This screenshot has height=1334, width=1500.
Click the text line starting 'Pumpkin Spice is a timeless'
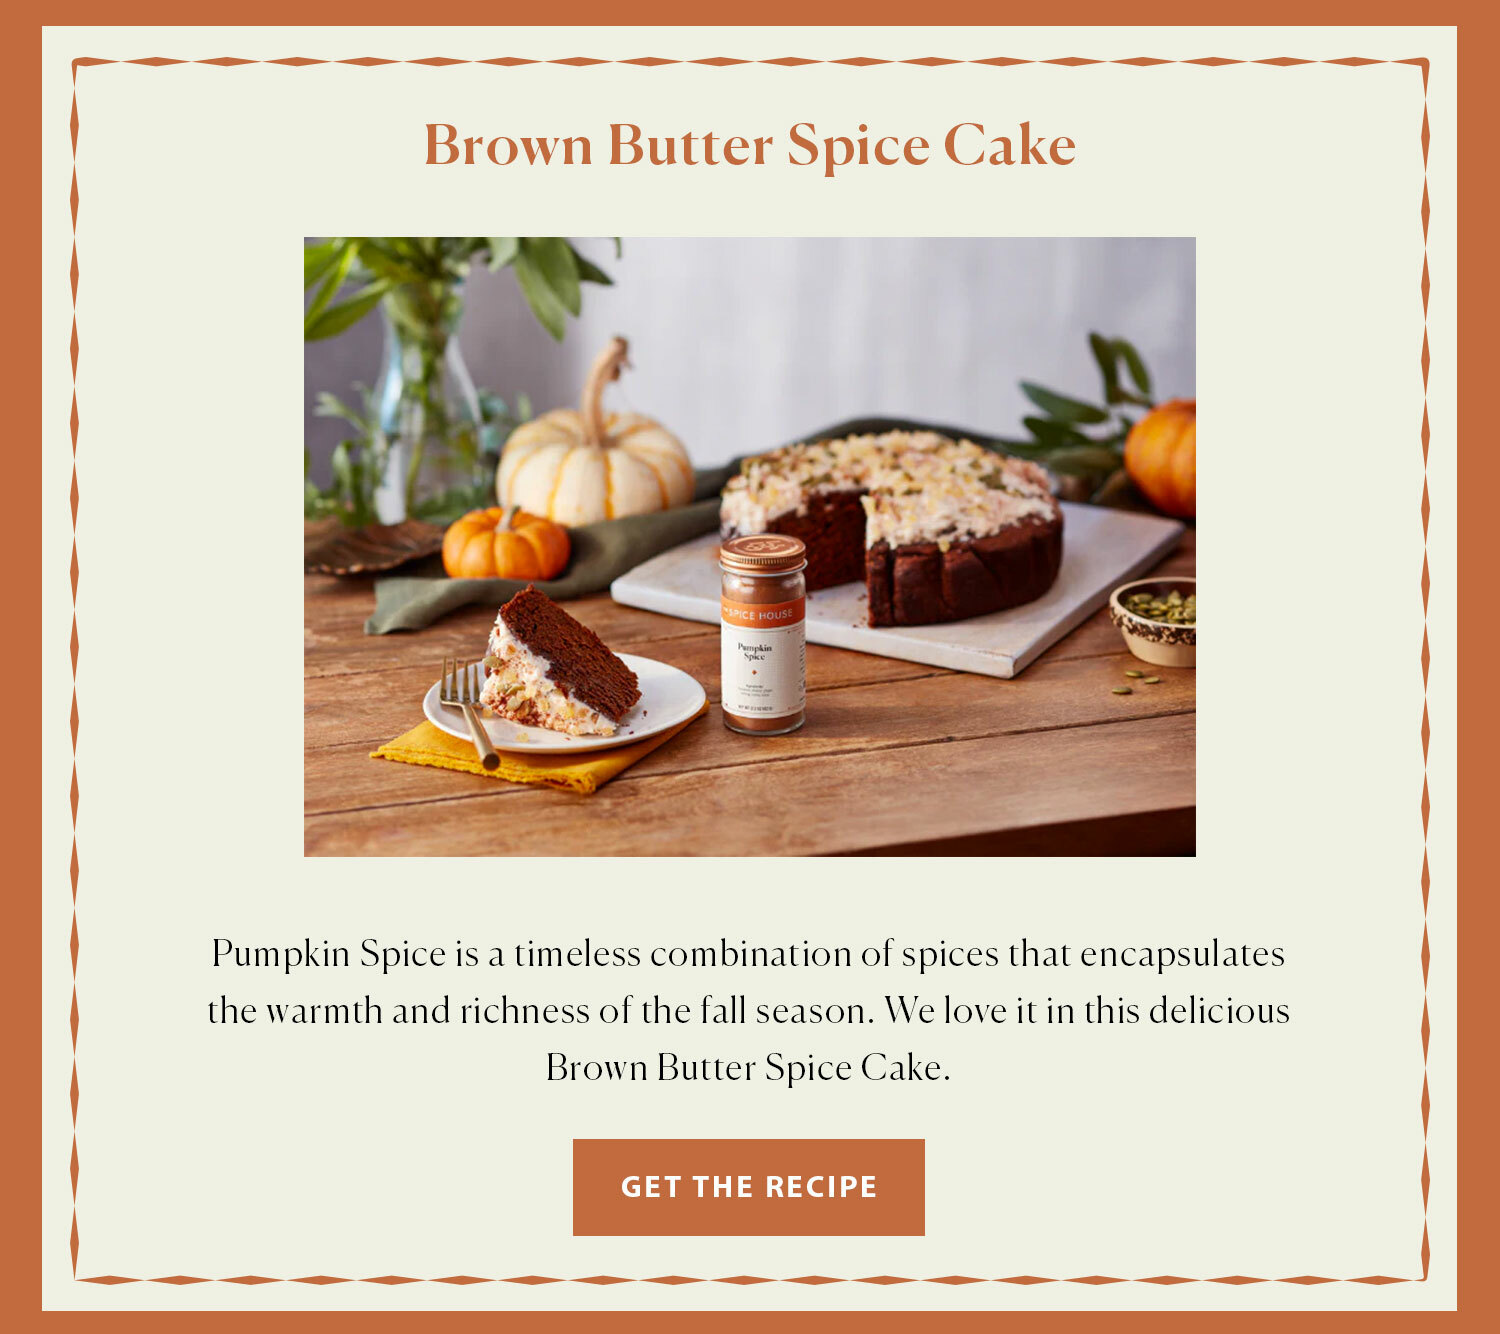pyautogui.click(x=748, y=954)
